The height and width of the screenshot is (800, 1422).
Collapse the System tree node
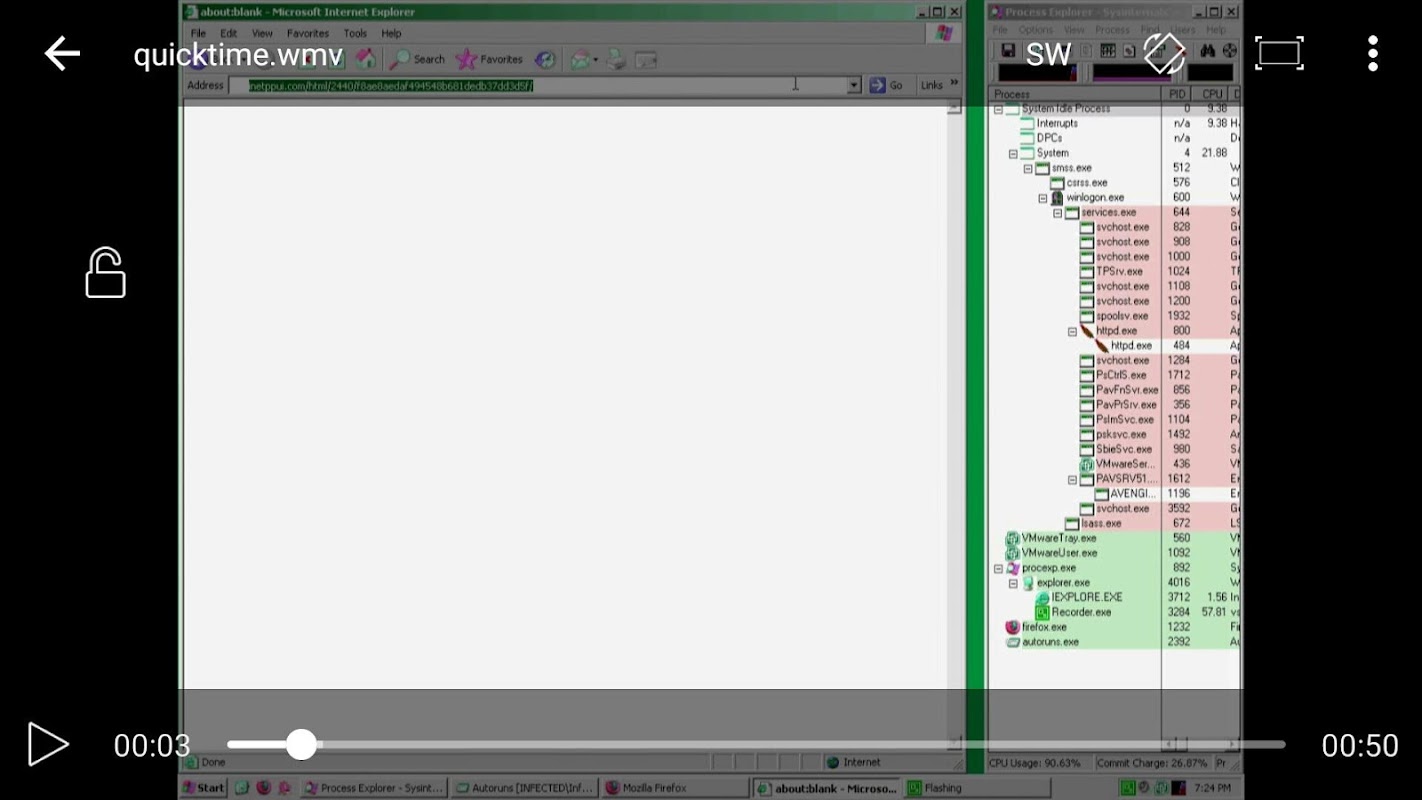click(x=1013, y=153)
